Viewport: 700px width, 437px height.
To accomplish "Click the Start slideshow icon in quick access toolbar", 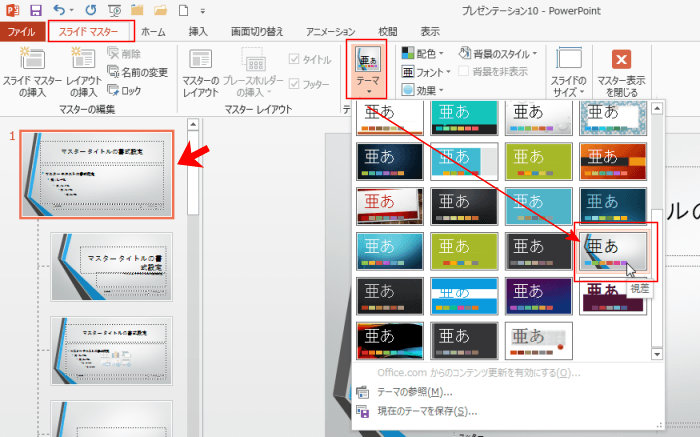I will [115, 10].
